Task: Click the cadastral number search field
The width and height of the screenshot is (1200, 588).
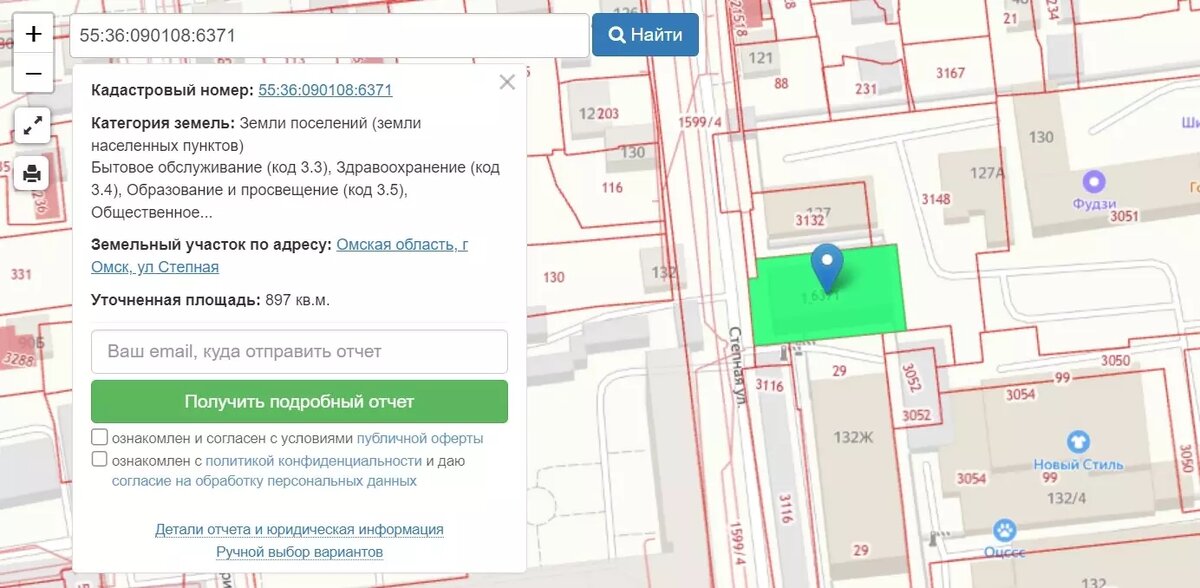Action: click(330, 34)
